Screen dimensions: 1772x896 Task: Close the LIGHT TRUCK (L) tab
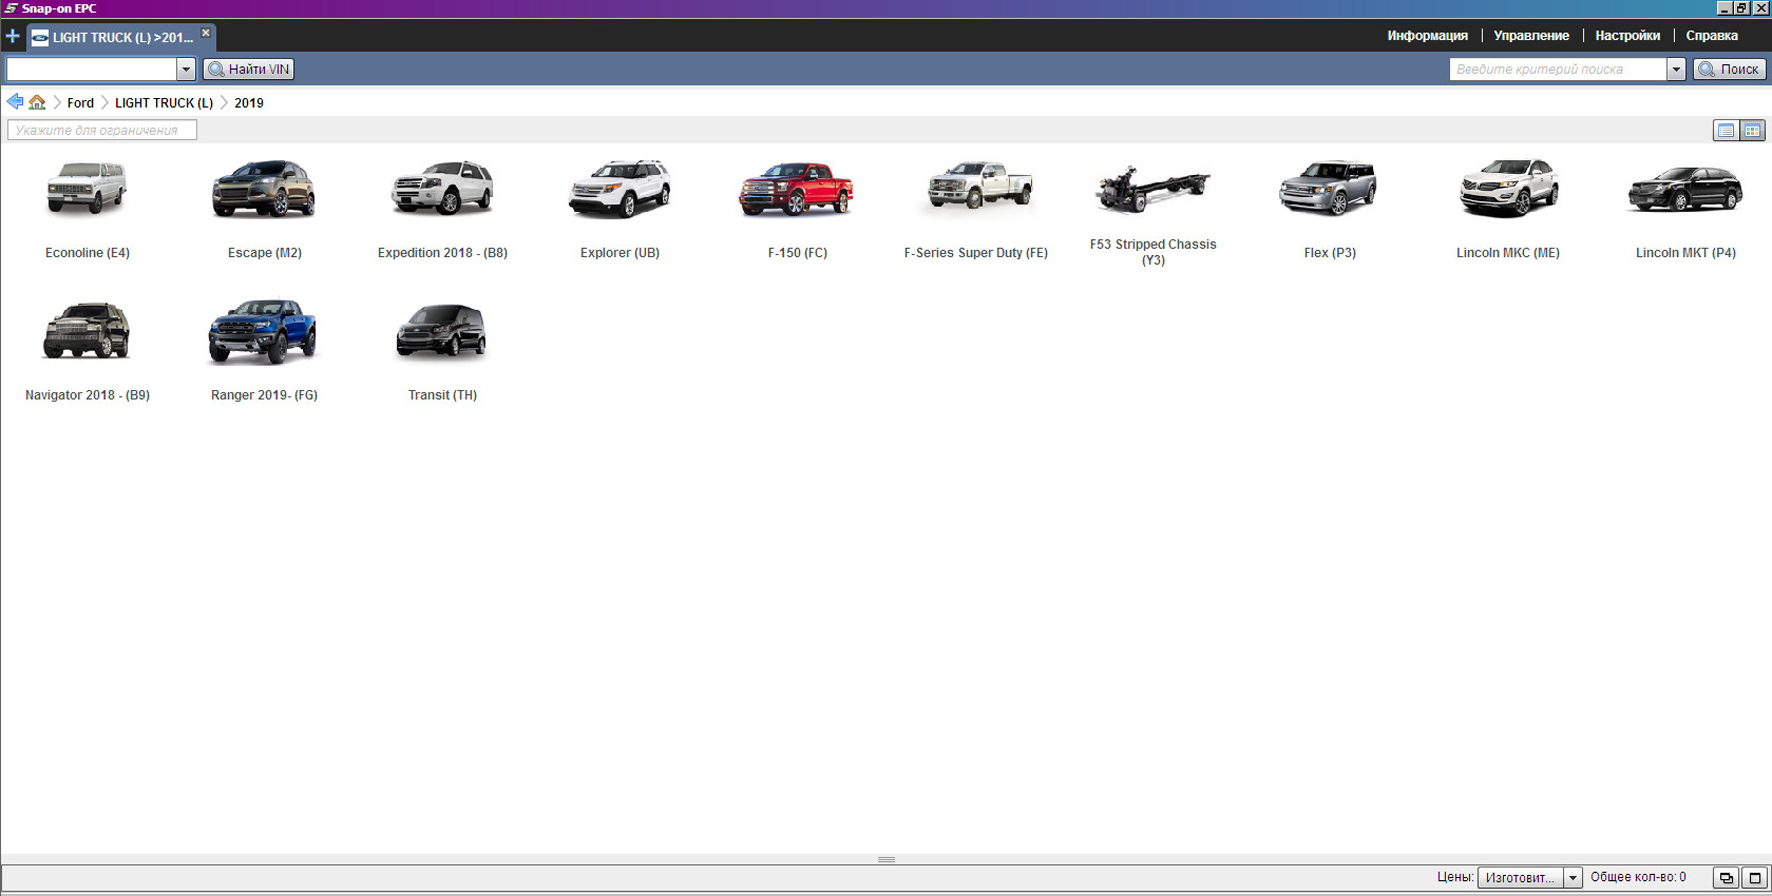[206, 33]
